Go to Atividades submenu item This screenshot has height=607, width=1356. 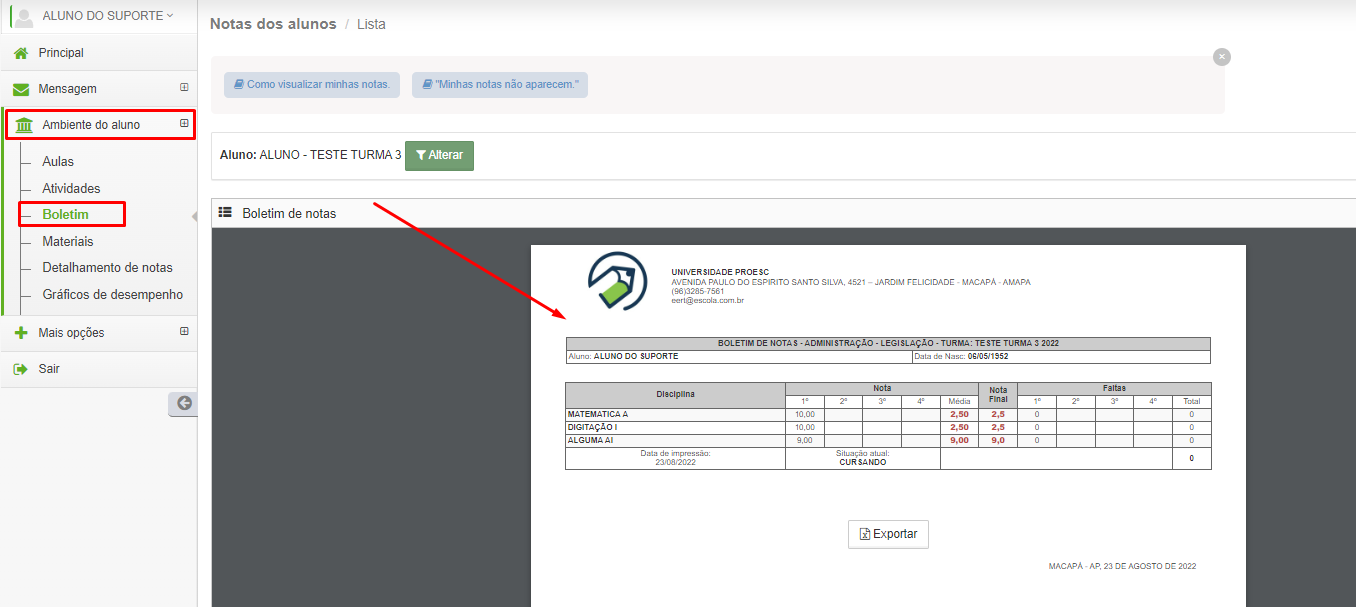71,189
